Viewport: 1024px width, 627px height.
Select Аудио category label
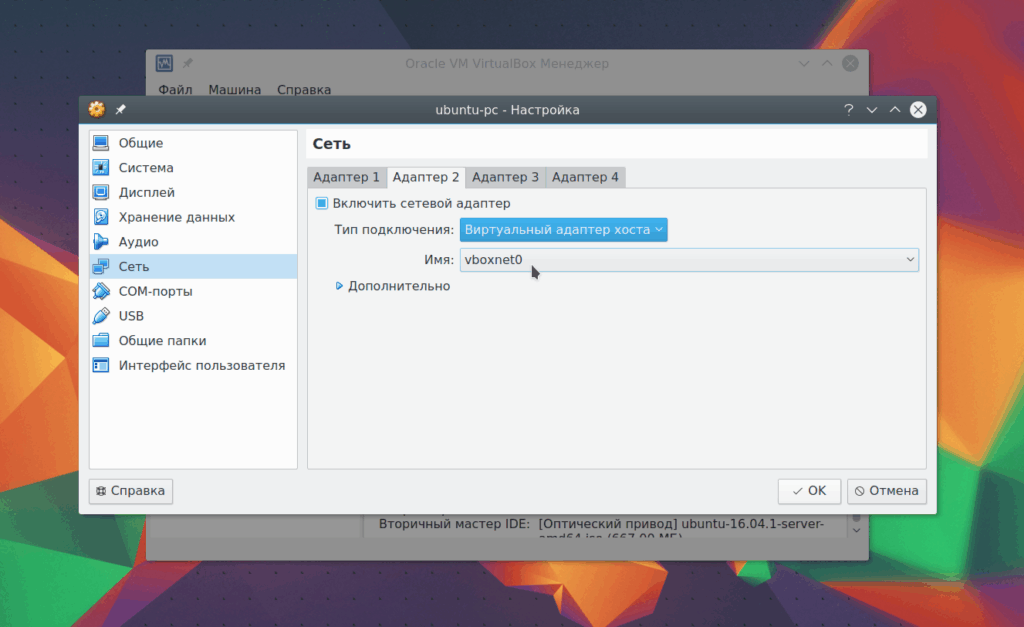pos(138,242)
